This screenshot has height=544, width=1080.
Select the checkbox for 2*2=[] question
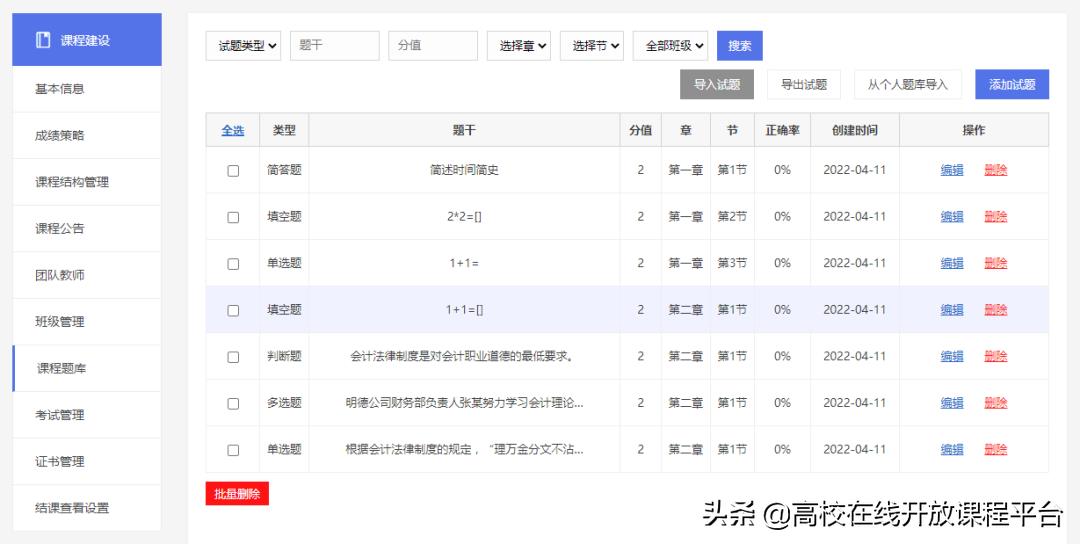tap(233, 217)
